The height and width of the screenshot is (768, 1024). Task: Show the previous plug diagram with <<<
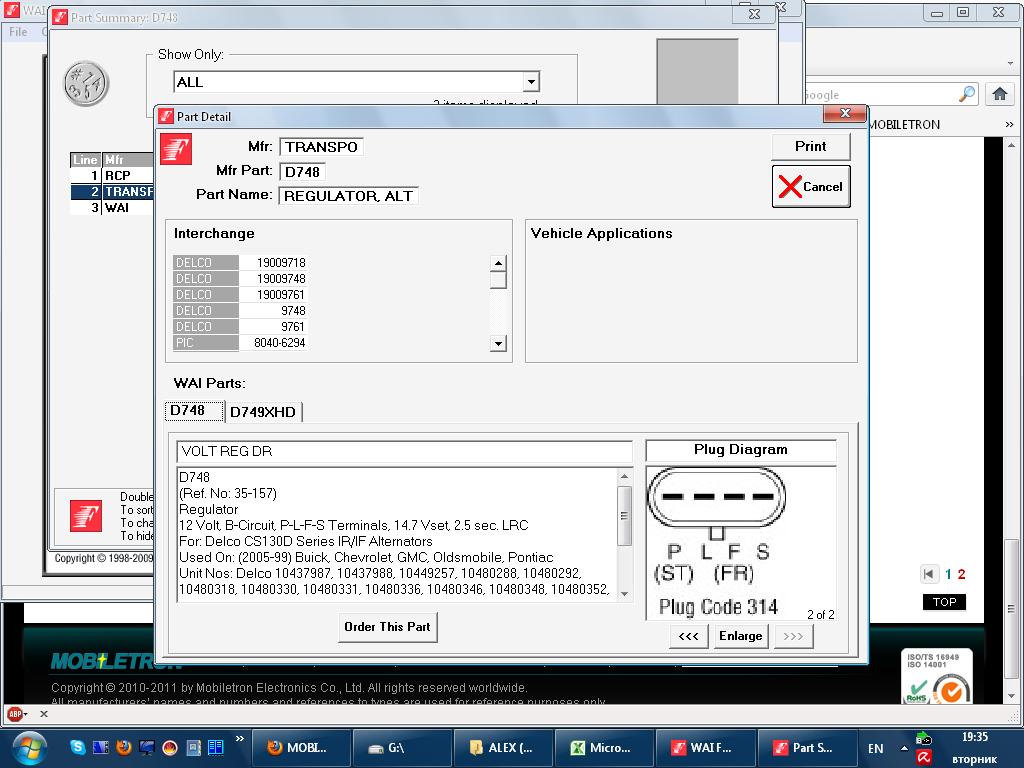click(688, 636)
